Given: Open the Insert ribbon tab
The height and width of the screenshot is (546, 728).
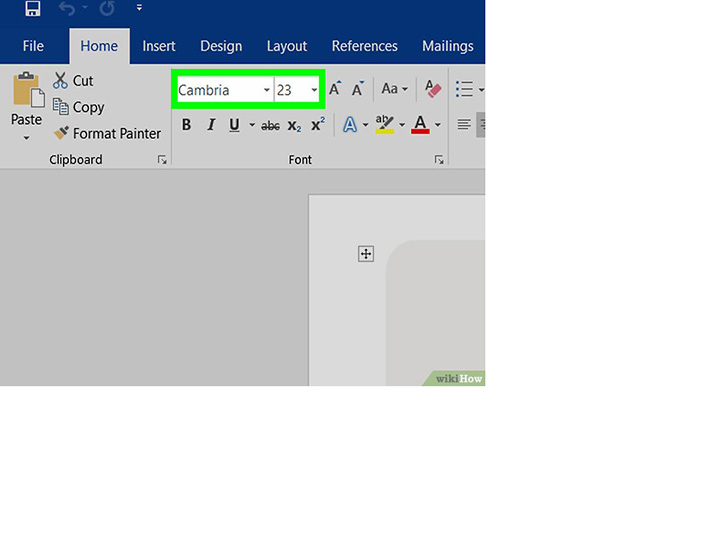Looking at the screenshot, I should [159, 46].
